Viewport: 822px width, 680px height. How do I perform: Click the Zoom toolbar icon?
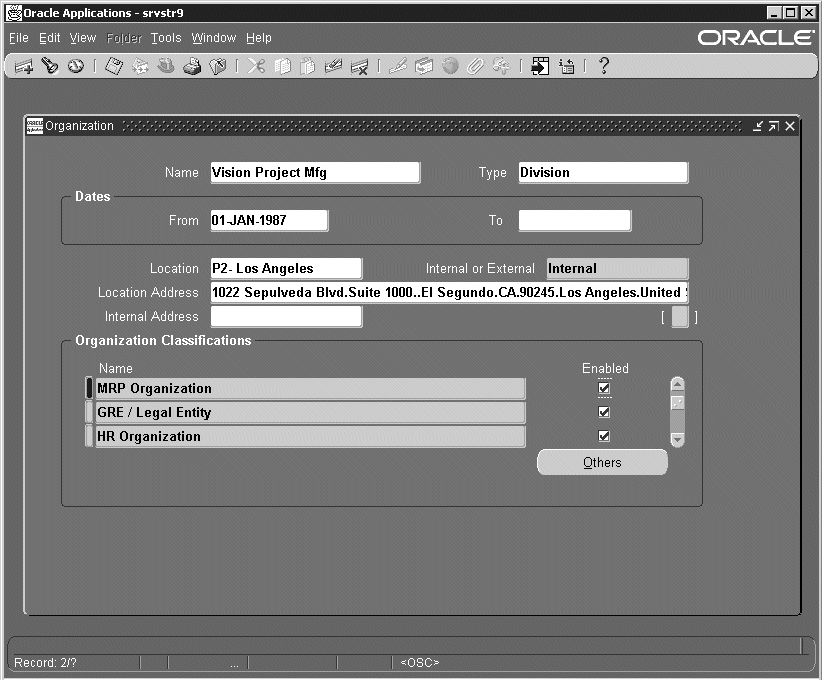point(424,67)
